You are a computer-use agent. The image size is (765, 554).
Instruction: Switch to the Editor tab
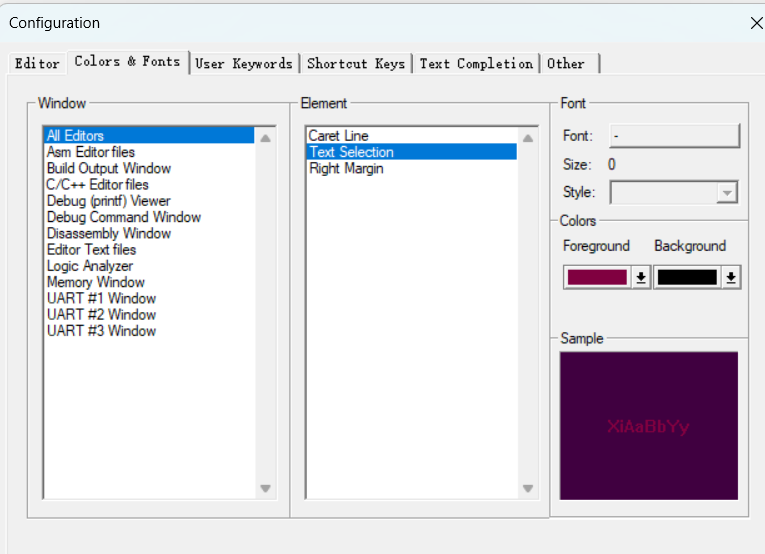[x=37, y=64]
